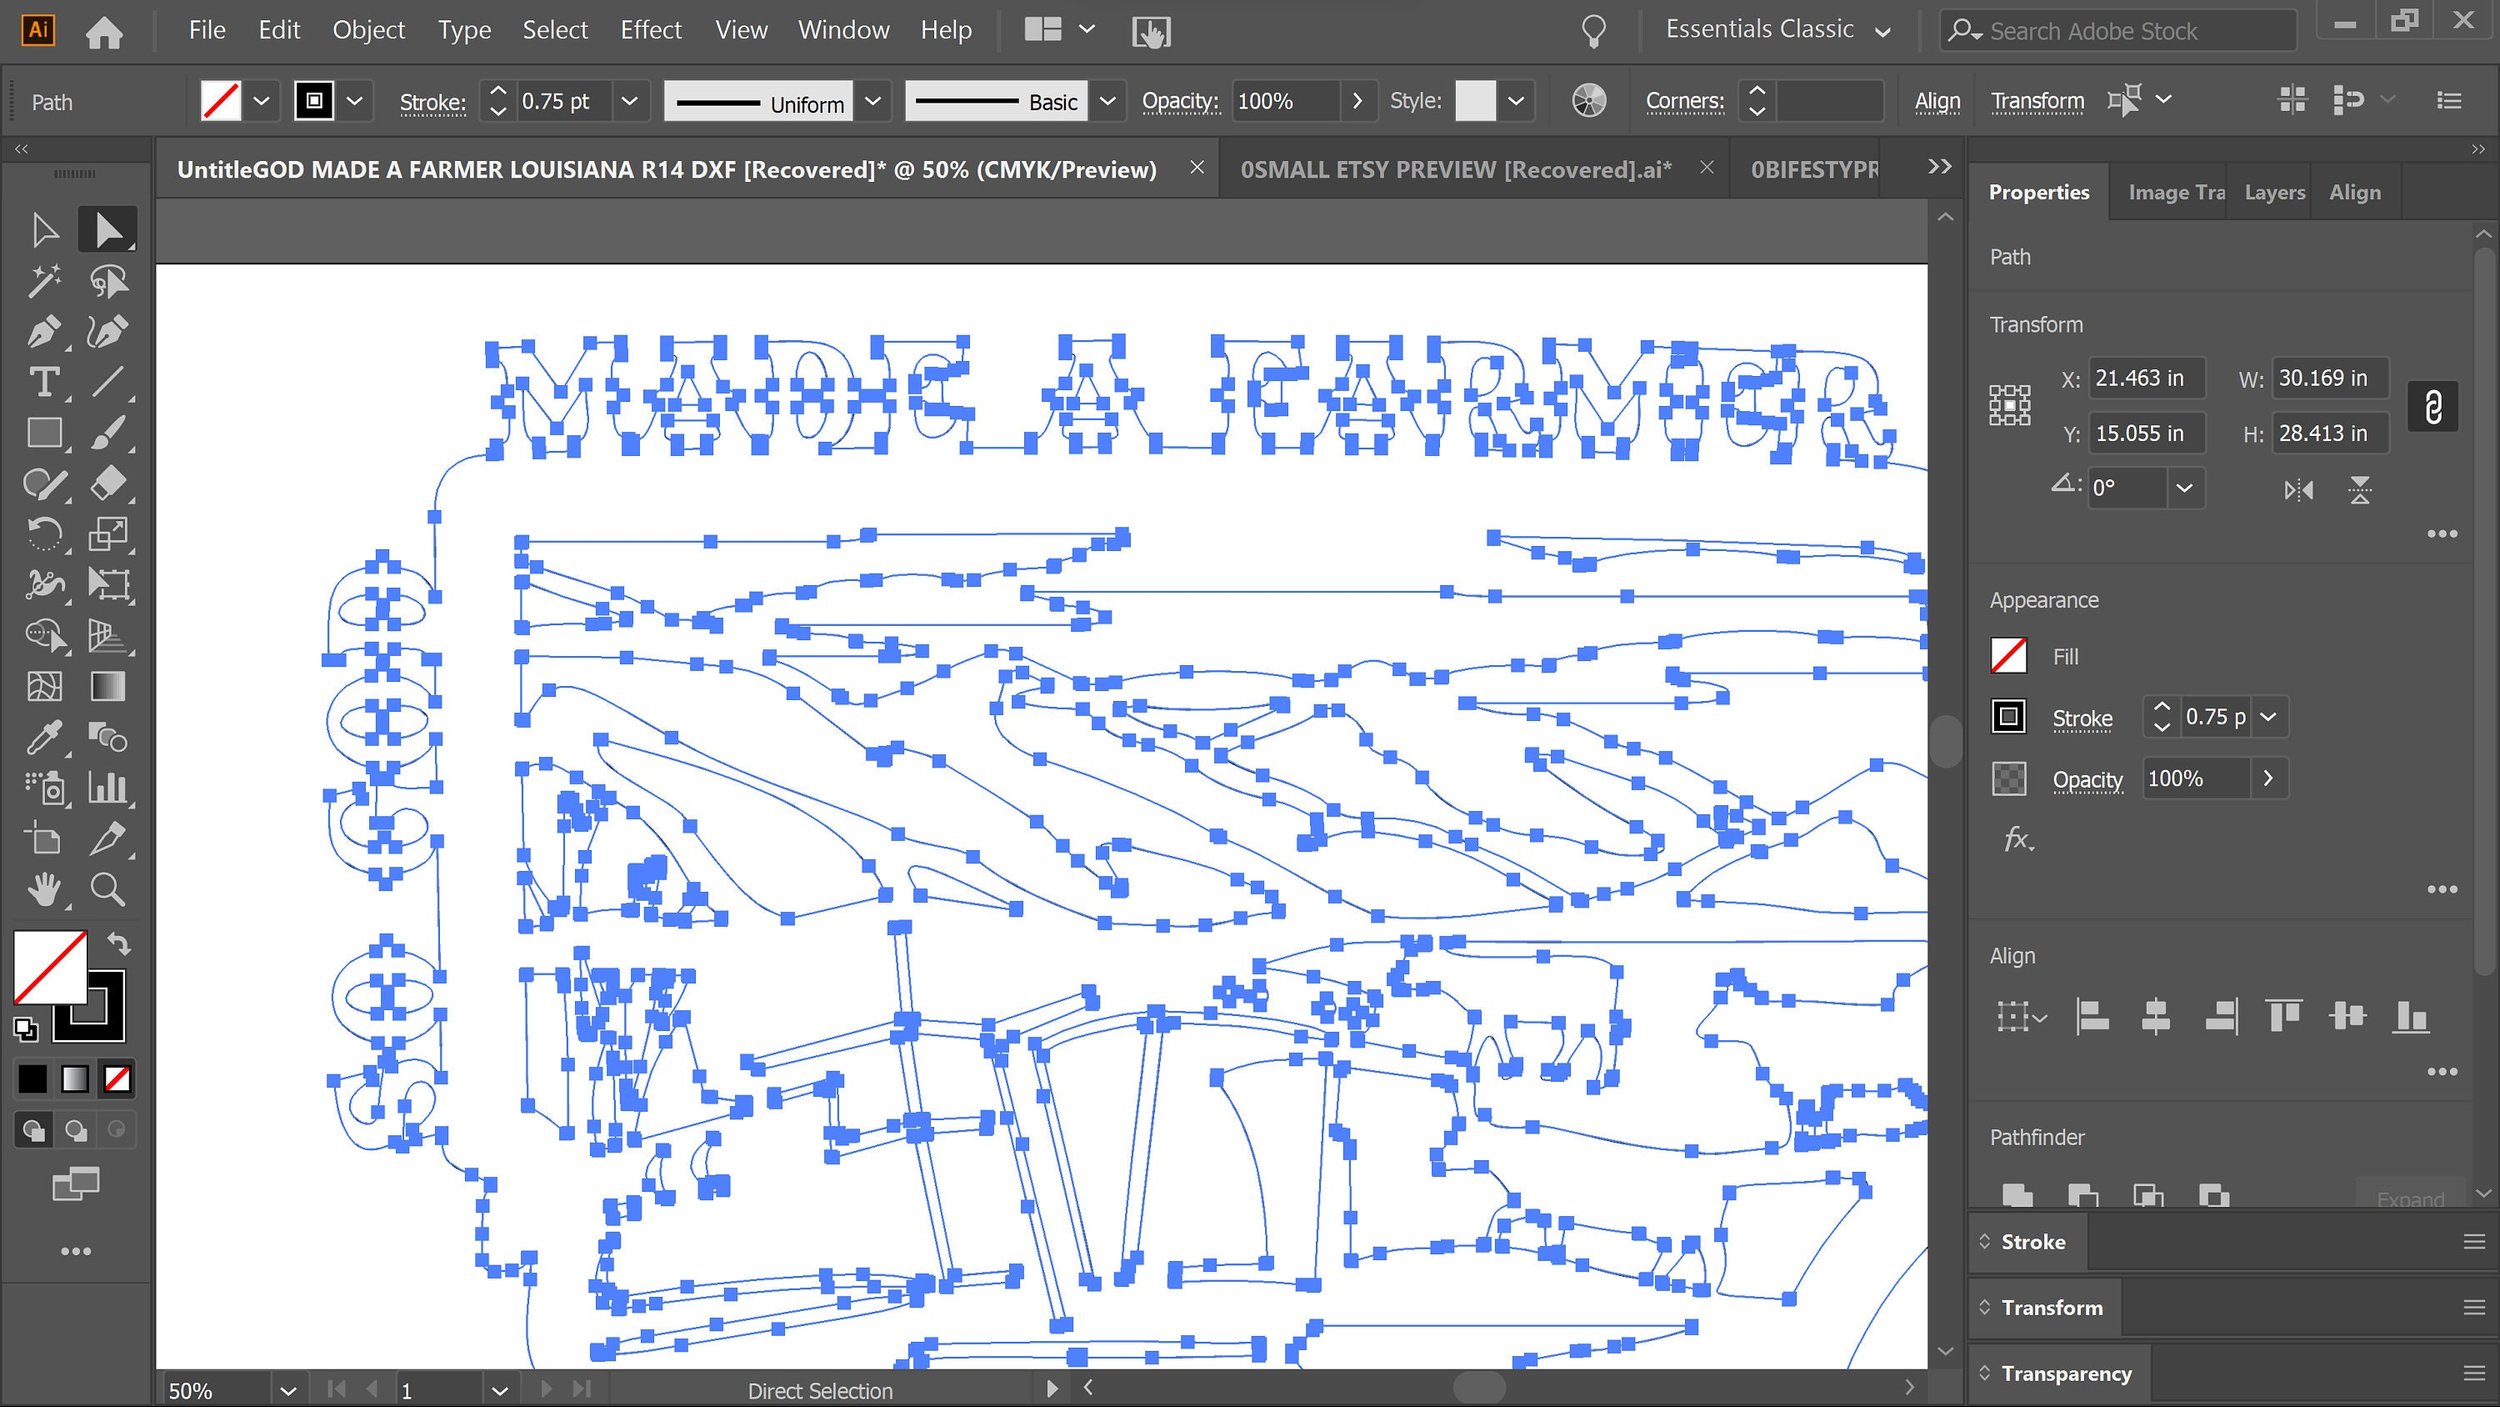Select the Mesh tool
This screenshot has width=2500, height=1407.
click(x=44, y=687)
